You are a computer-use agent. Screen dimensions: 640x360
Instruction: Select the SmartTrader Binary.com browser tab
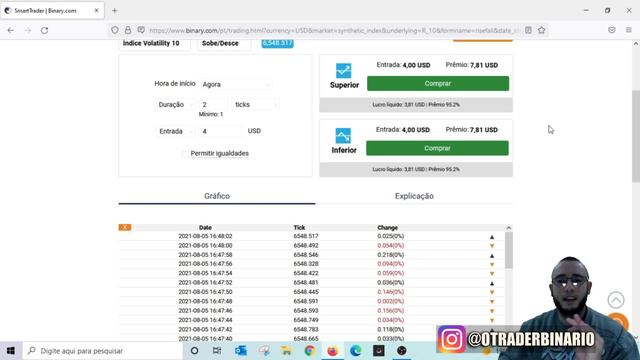click(x=52, y=11)
